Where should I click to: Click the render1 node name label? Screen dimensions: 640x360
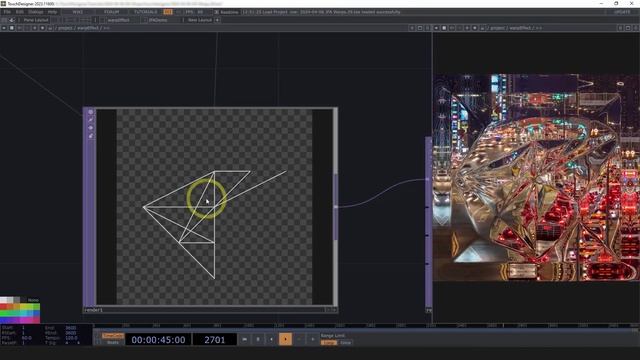pyautogui.click(x=93, y=310)
